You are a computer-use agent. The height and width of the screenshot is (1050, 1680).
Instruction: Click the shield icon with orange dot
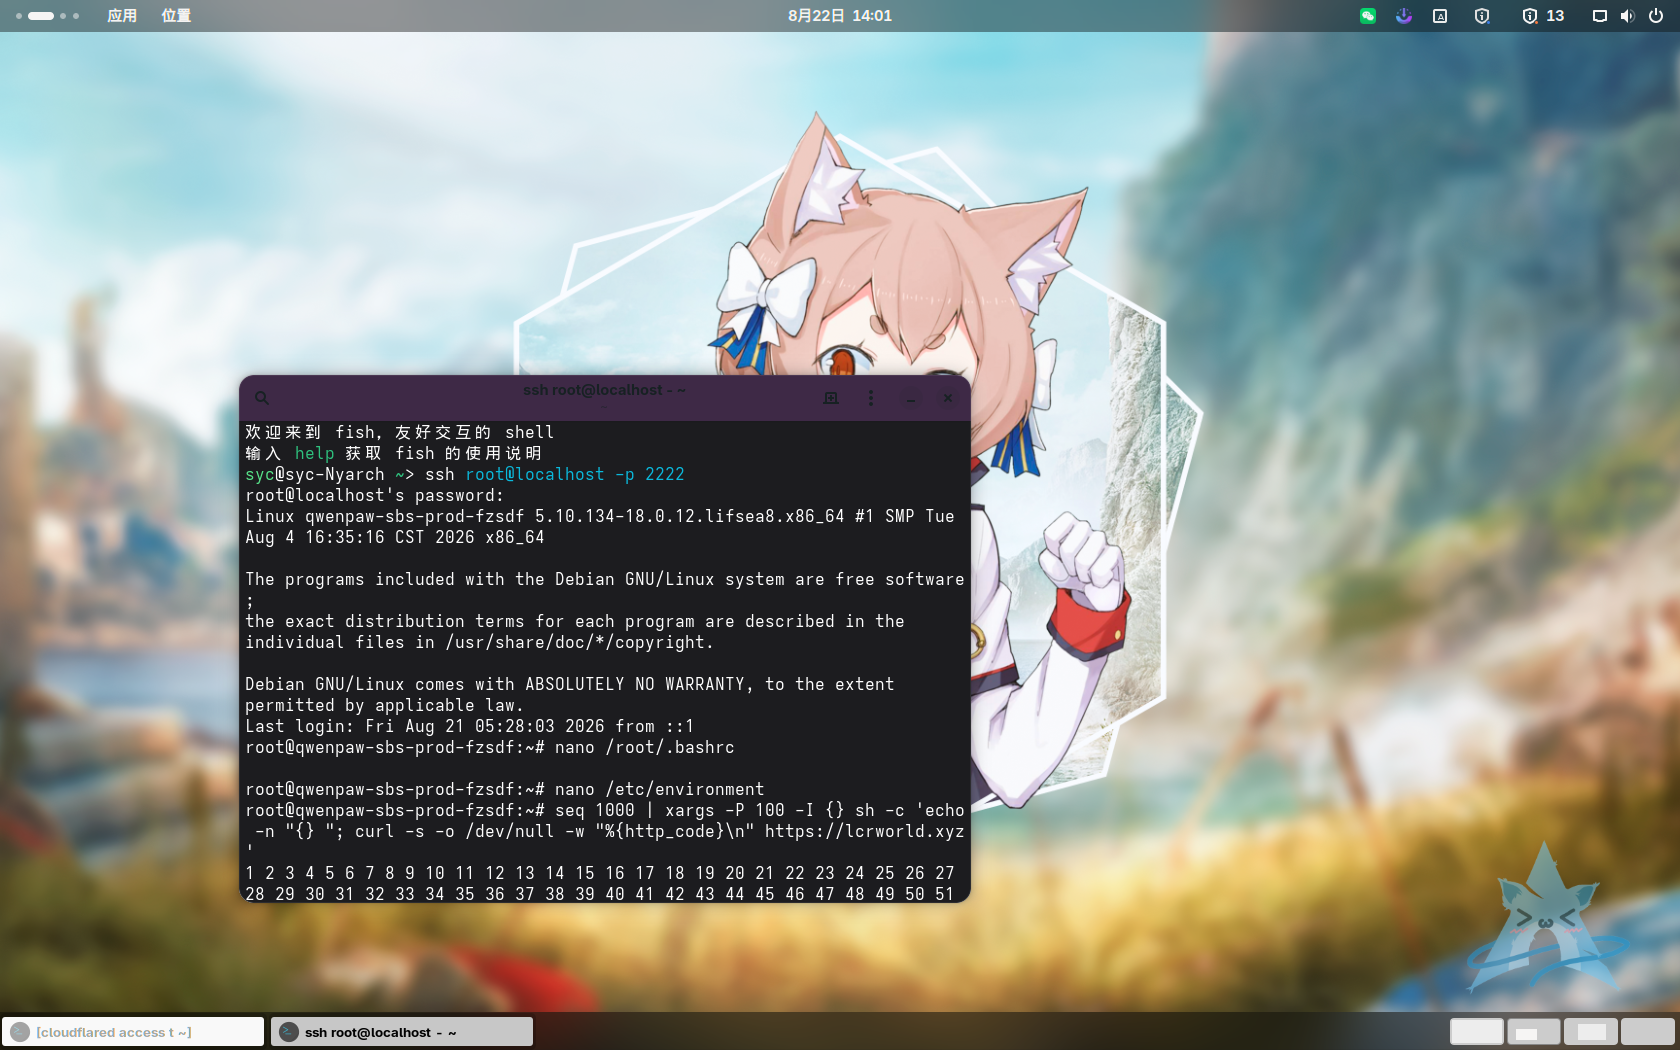(1530, 16)
